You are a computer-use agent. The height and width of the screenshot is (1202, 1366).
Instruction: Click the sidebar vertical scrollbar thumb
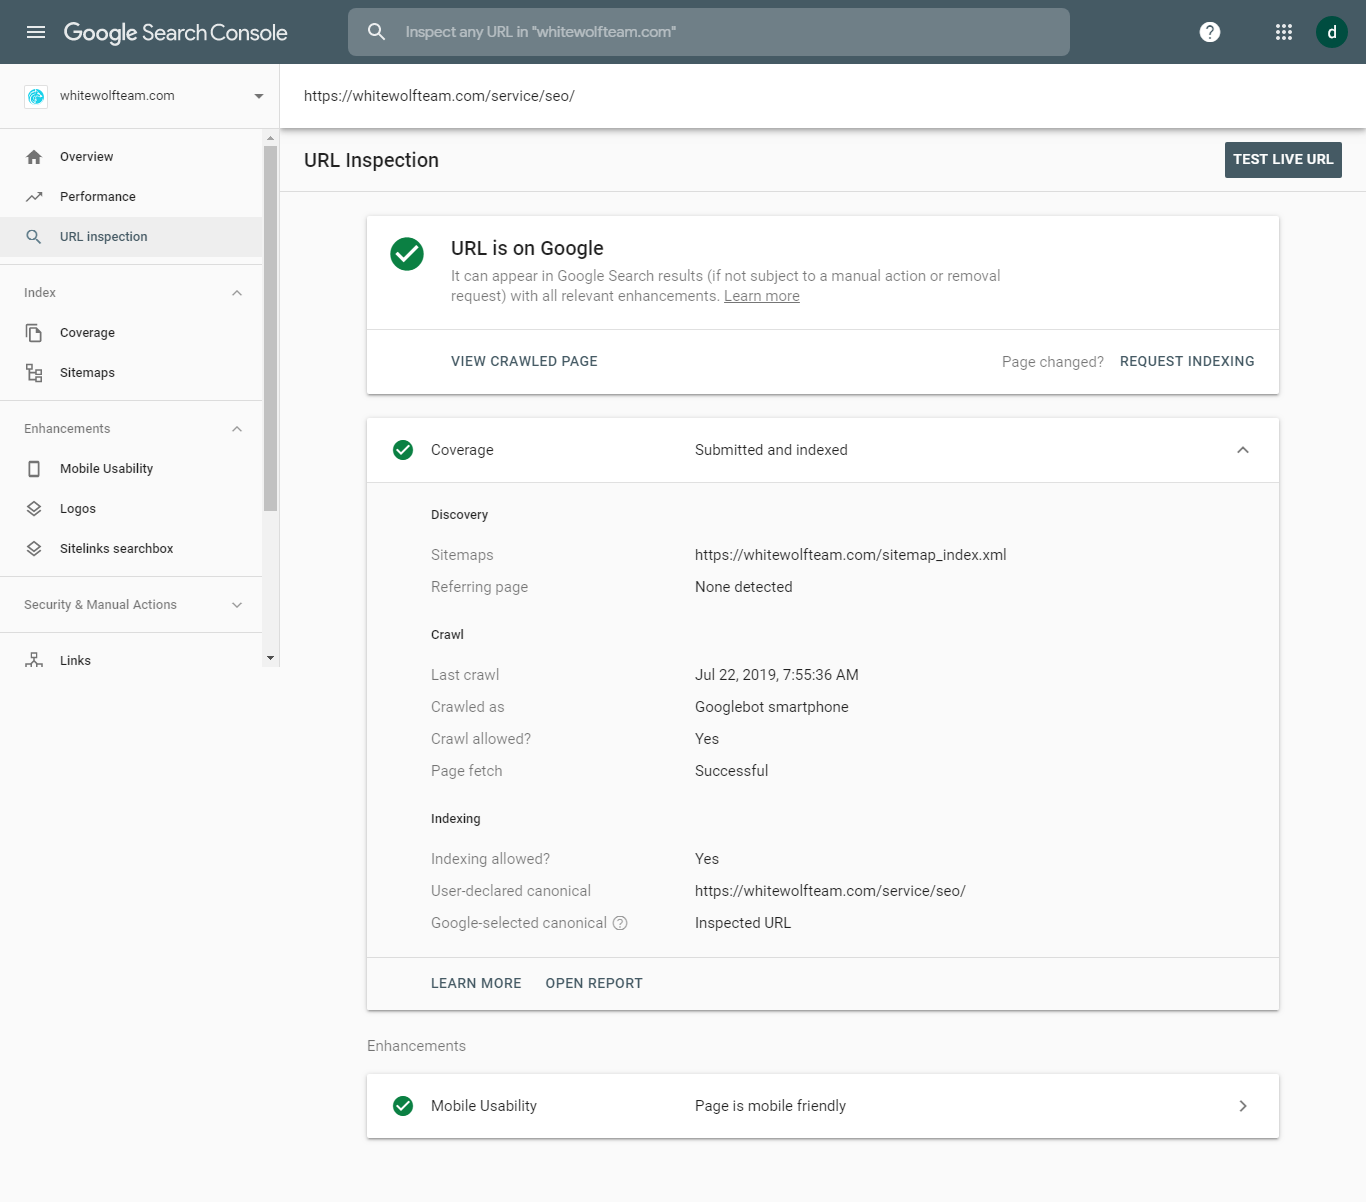pyautogui.click(x=270, y=328)
